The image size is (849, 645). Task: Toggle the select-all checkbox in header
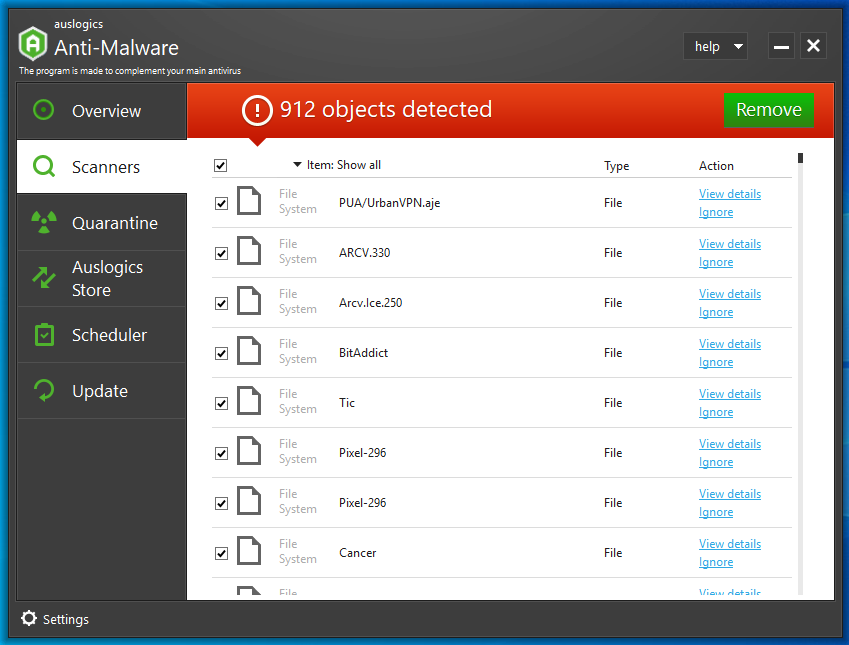tap(221, 165)
